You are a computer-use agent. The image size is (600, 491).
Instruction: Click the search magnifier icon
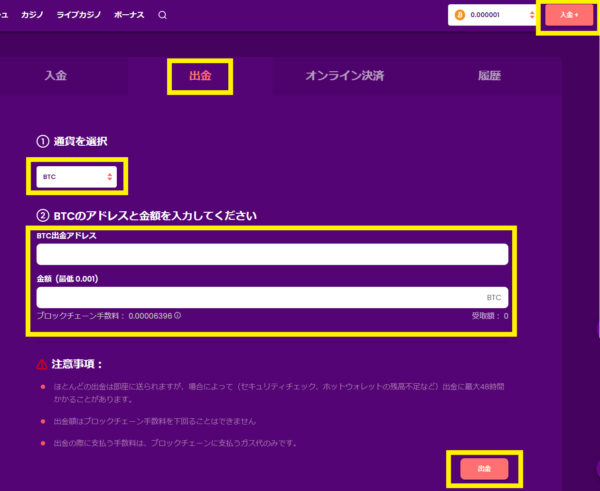[163, 15]
